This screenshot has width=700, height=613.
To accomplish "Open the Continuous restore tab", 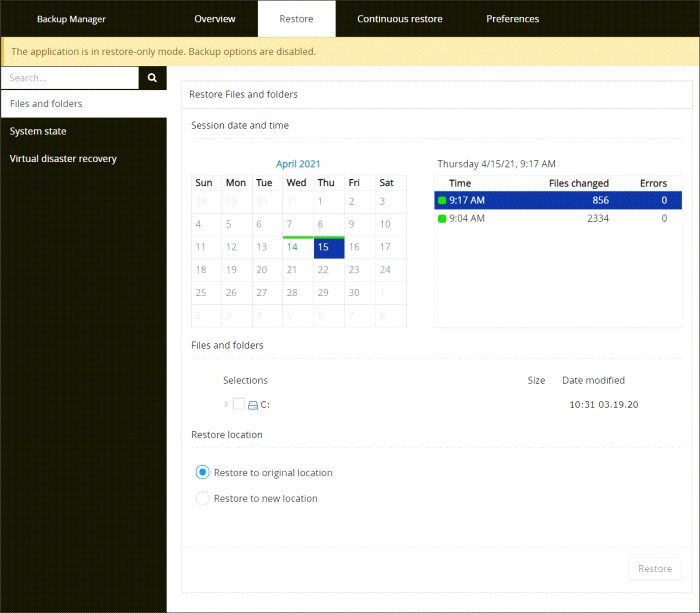I will pos(399,19).
